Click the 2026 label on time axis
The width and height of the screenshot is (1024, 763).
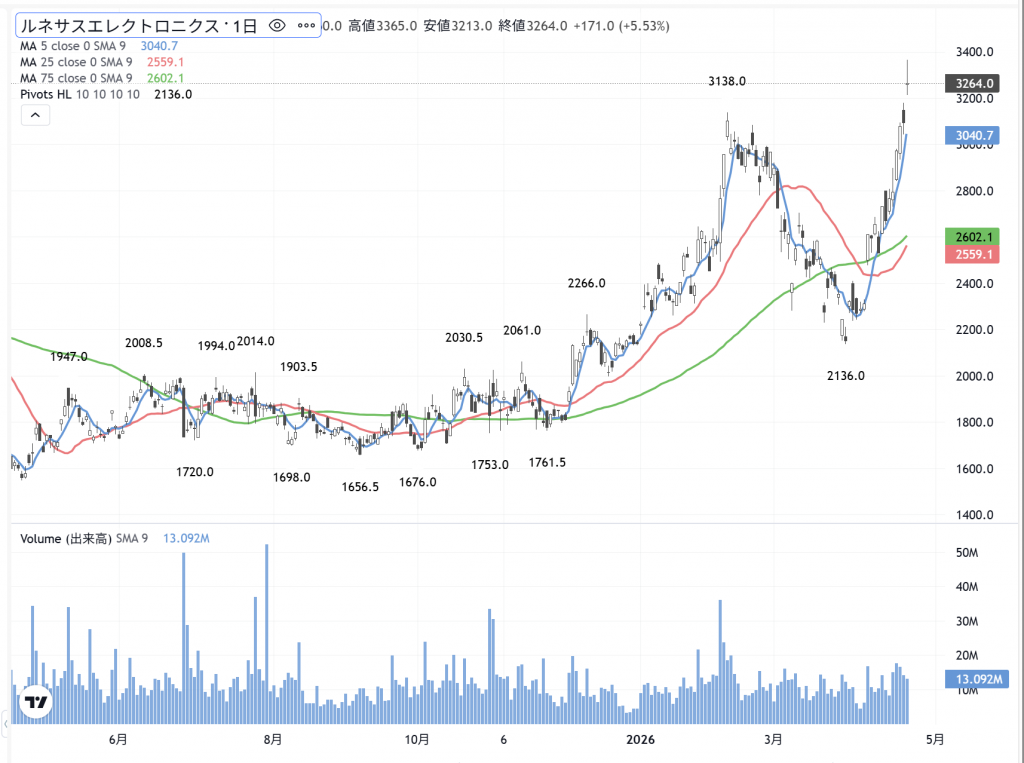click(x=640, y=740)
